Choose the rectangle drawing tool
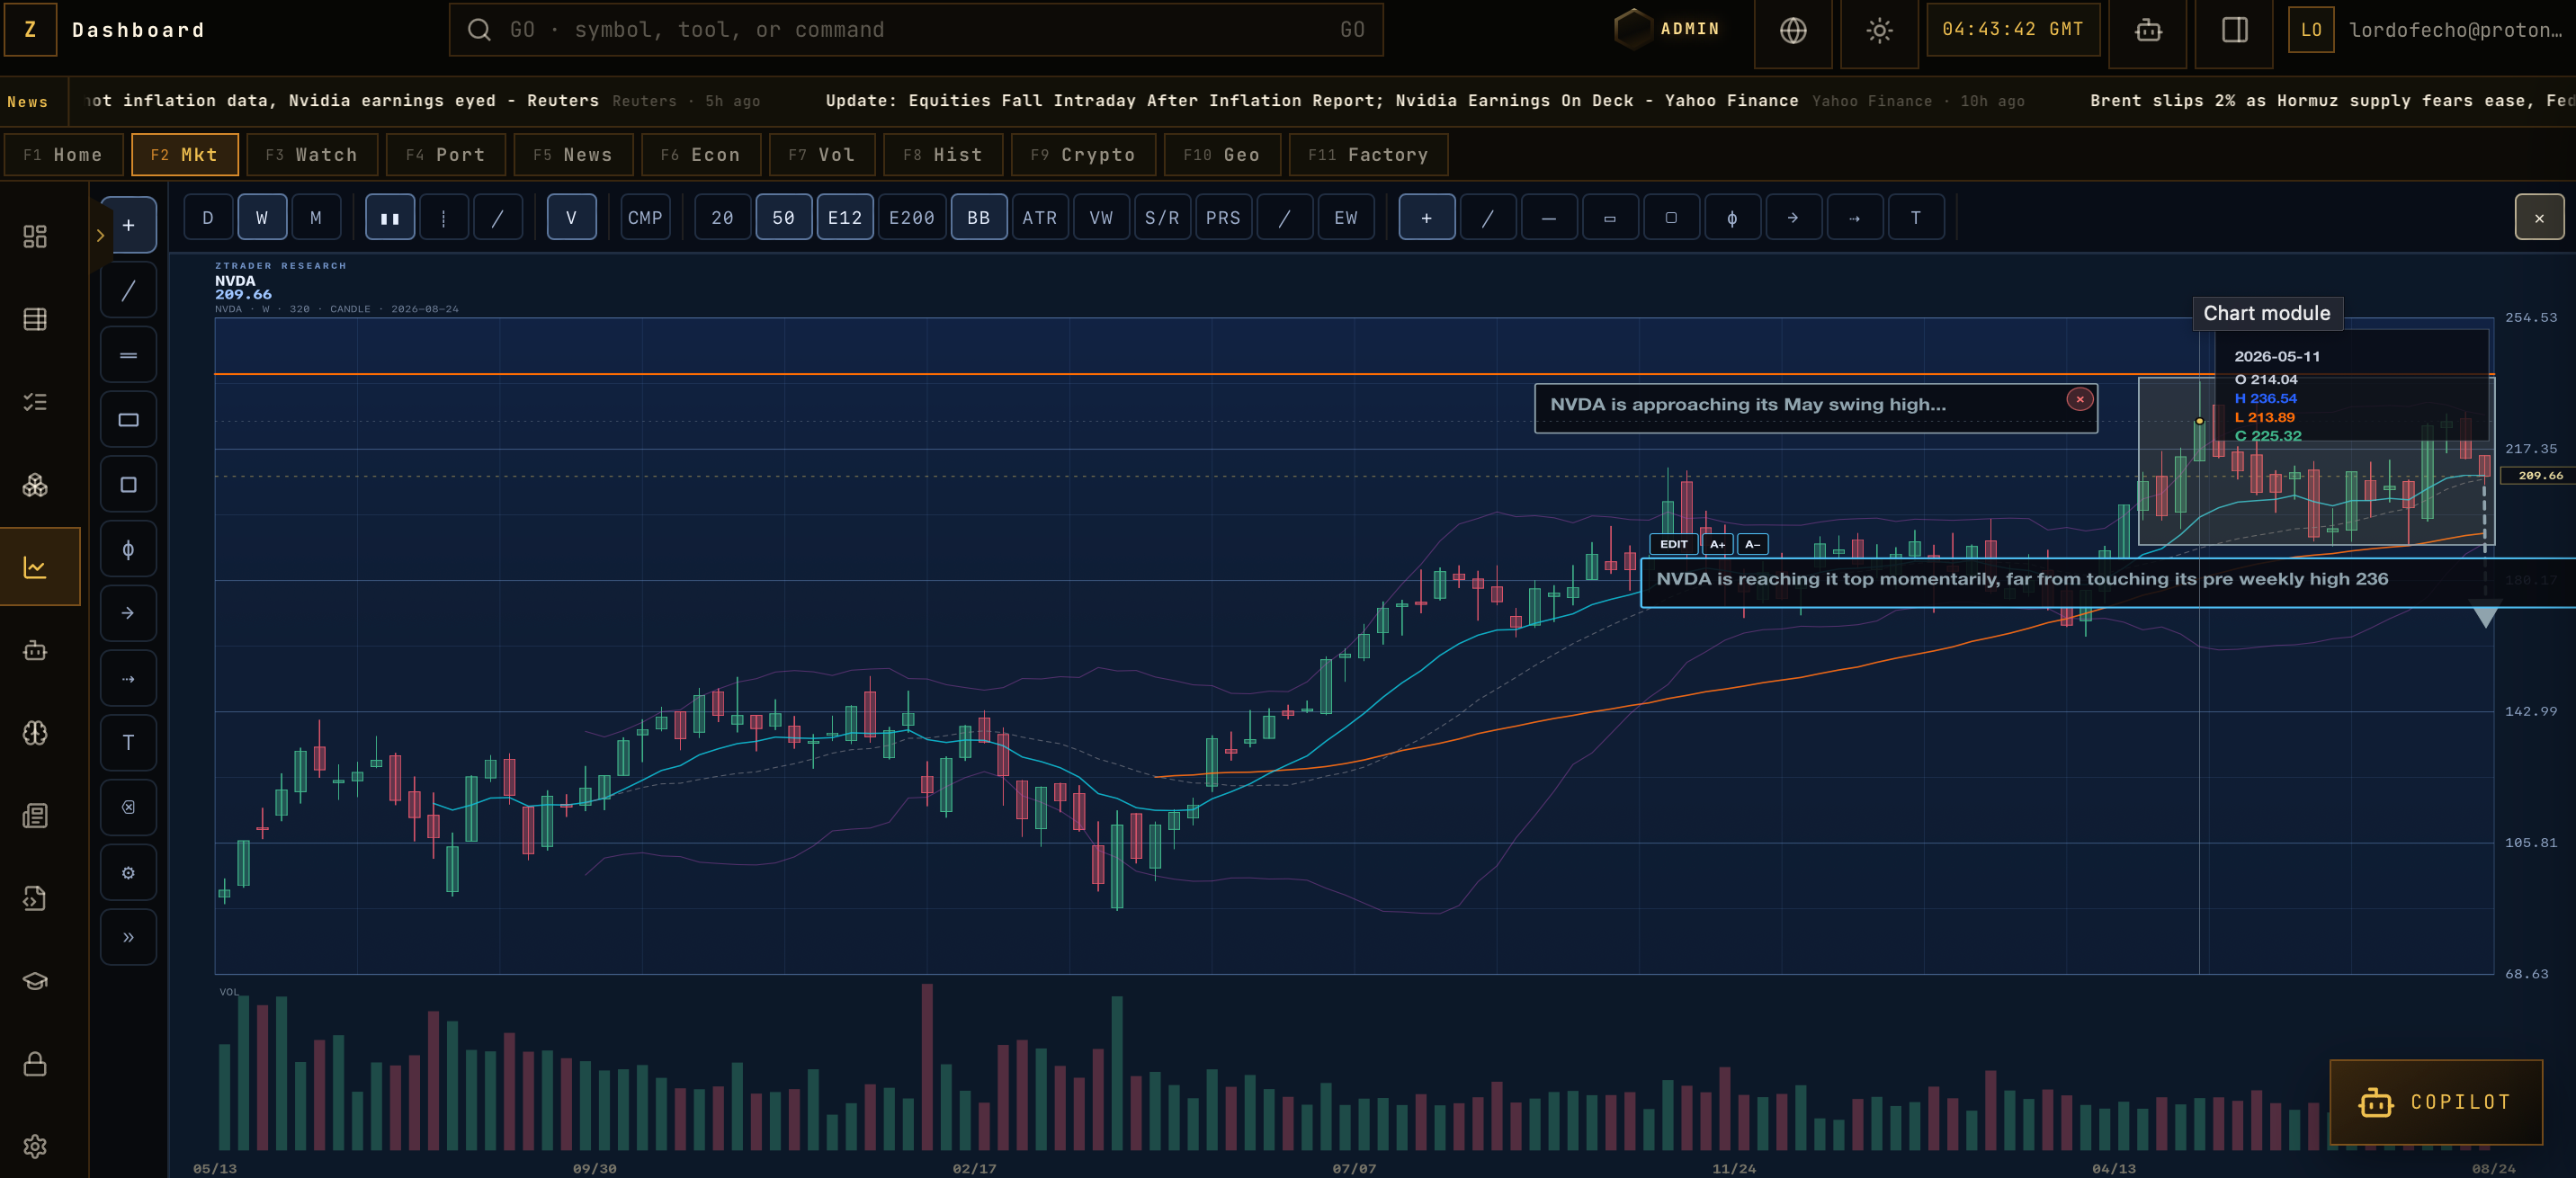2576x1178 pixels. (x=128, y=420)
